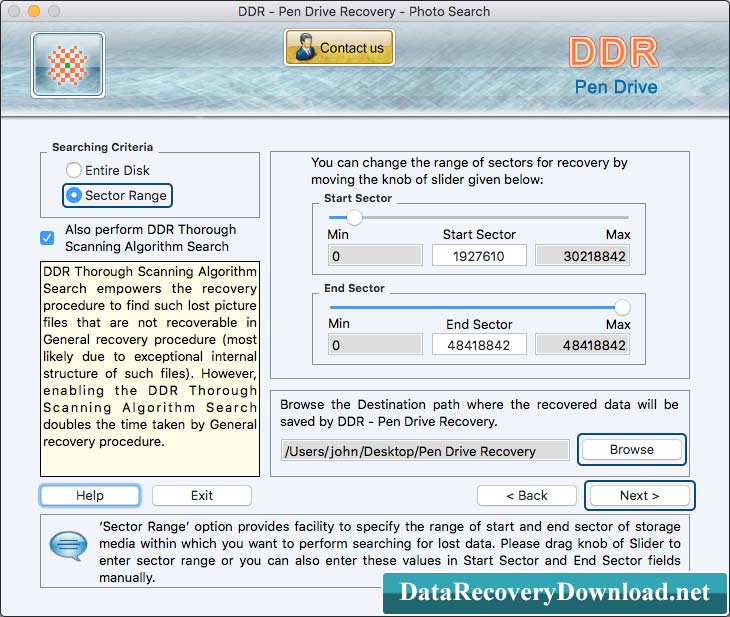Proceed with the Next > button
Viewport: 730px width, 617px height.
pyautogui.click(x=640, y=495)
